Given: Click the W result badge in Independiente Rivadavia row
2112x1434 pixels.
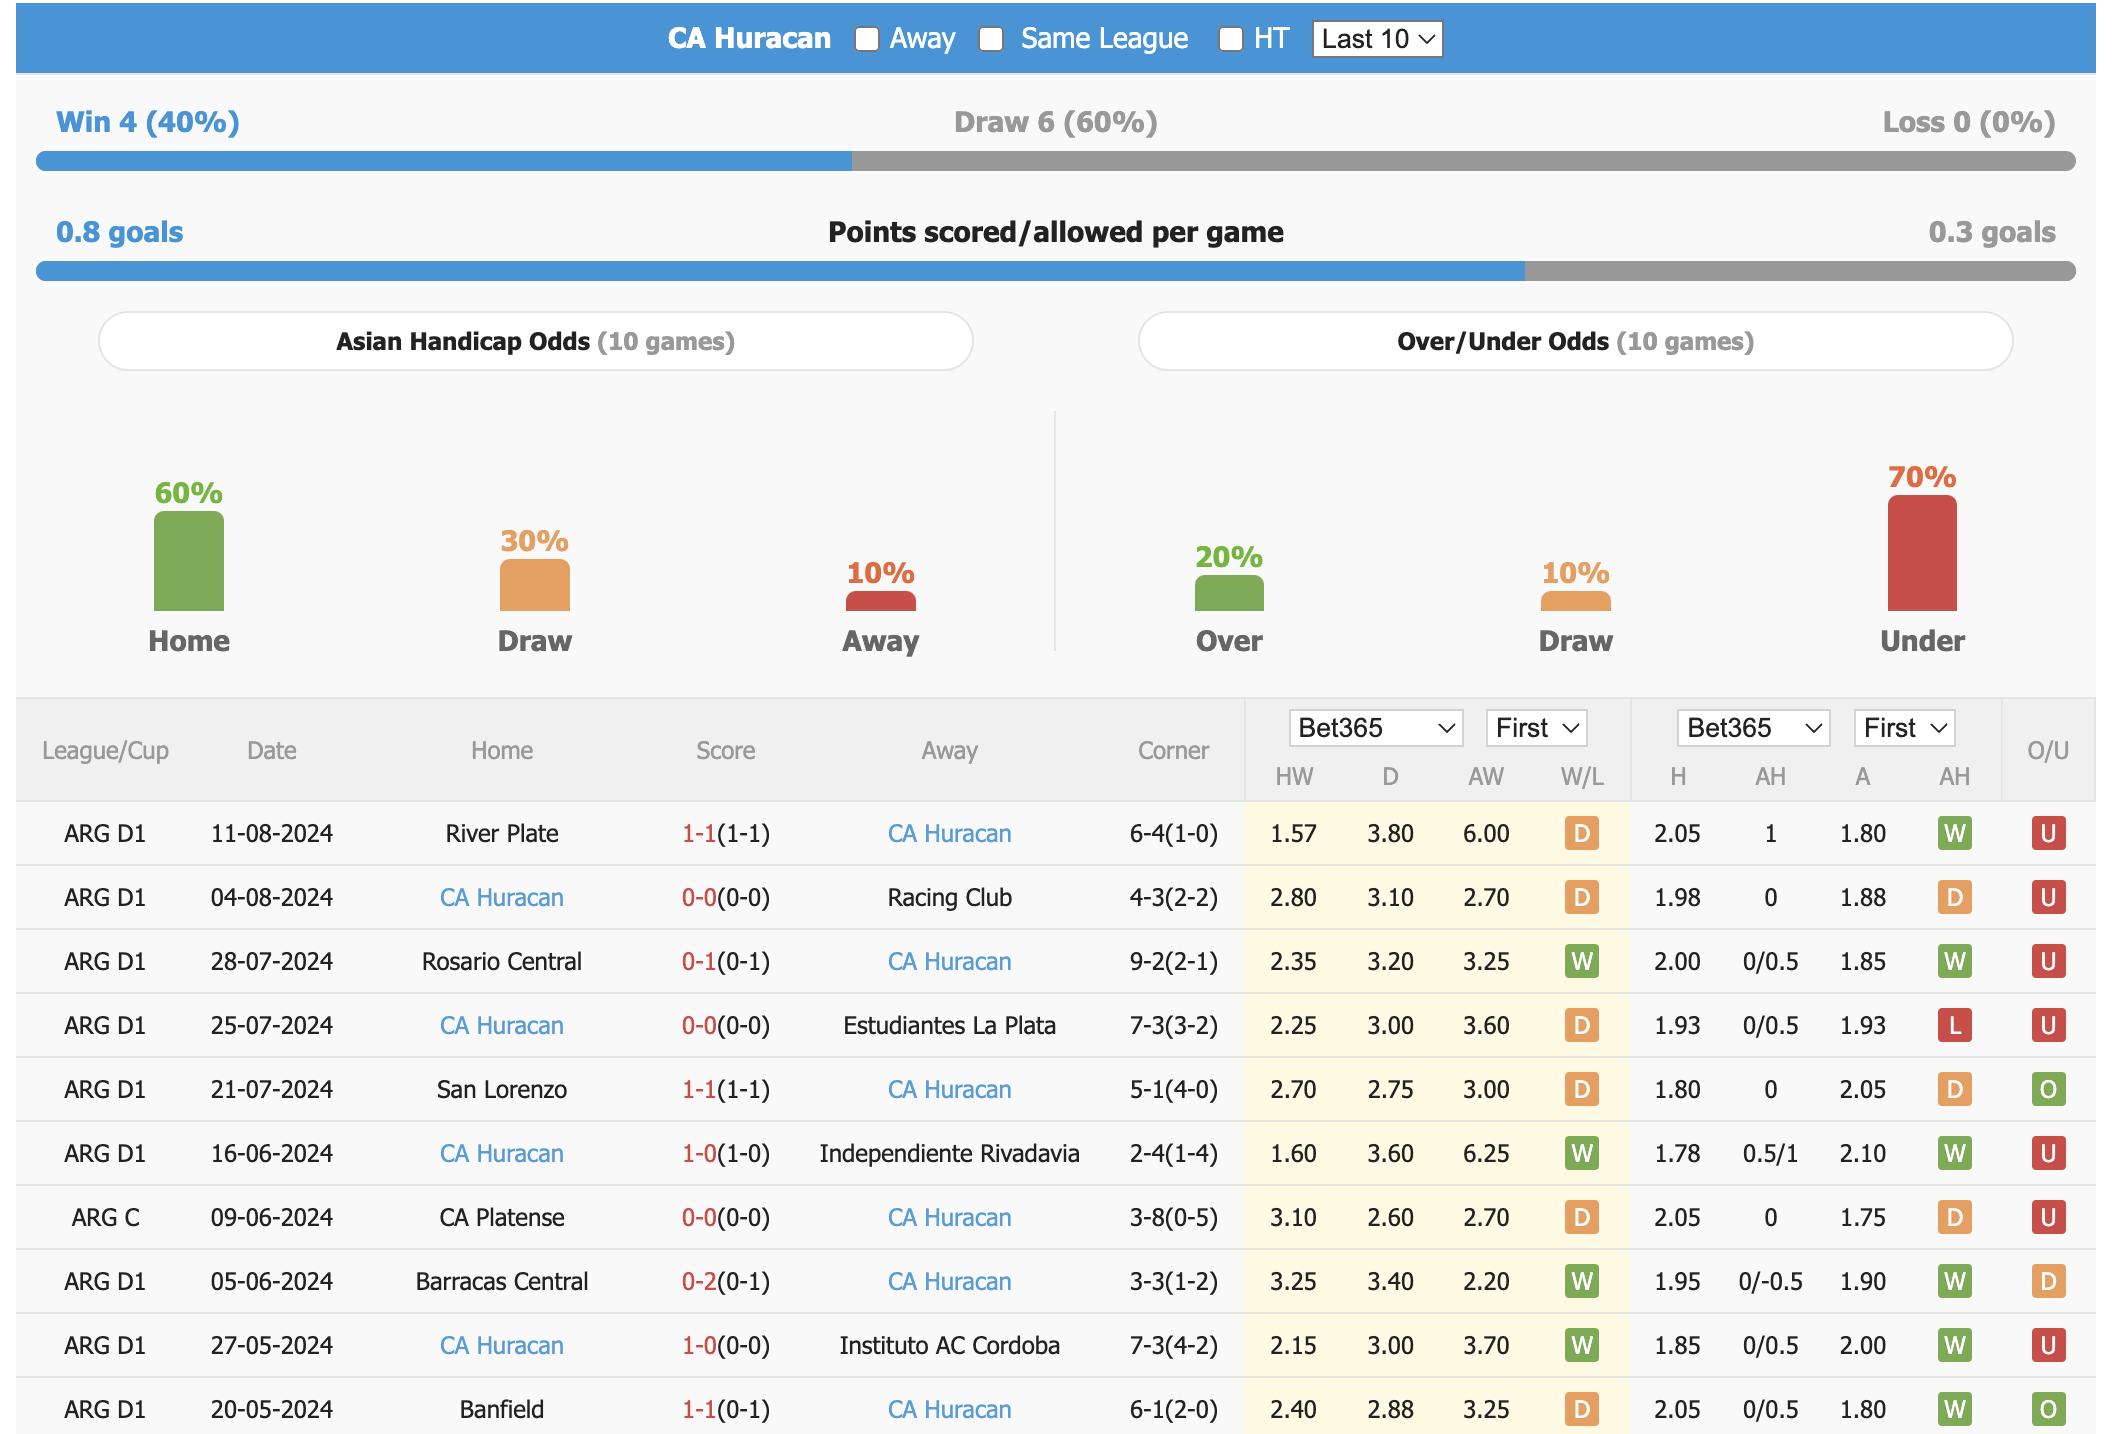Looking at the screenshot, I should 1582,1153.
